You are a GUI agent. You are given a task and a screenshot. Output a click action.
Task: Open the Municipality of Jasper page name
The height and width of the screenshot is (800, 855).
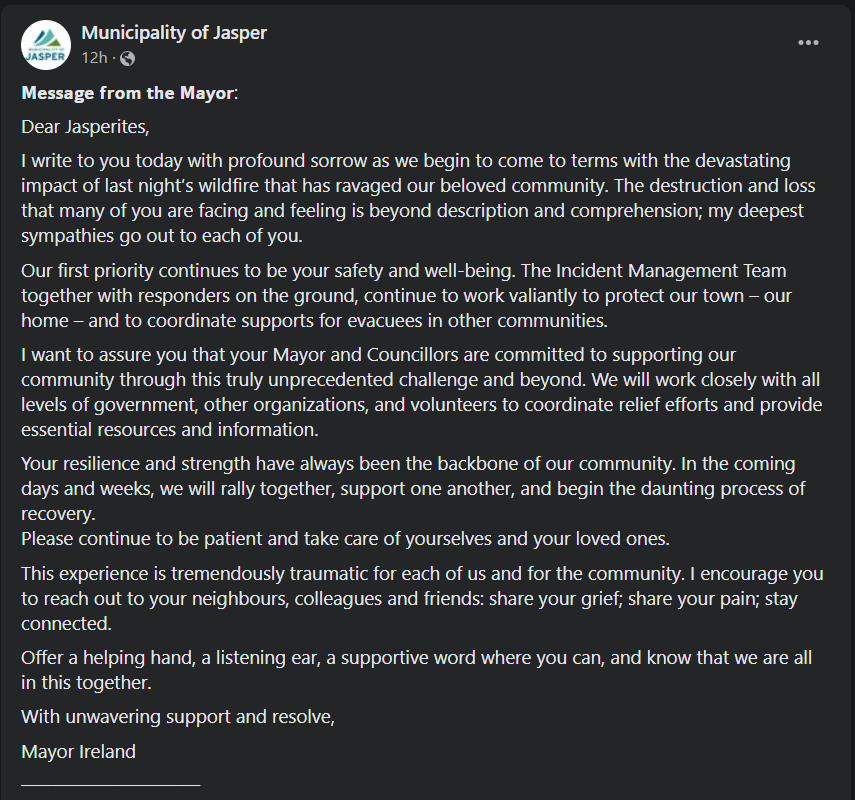click(174, 33)
